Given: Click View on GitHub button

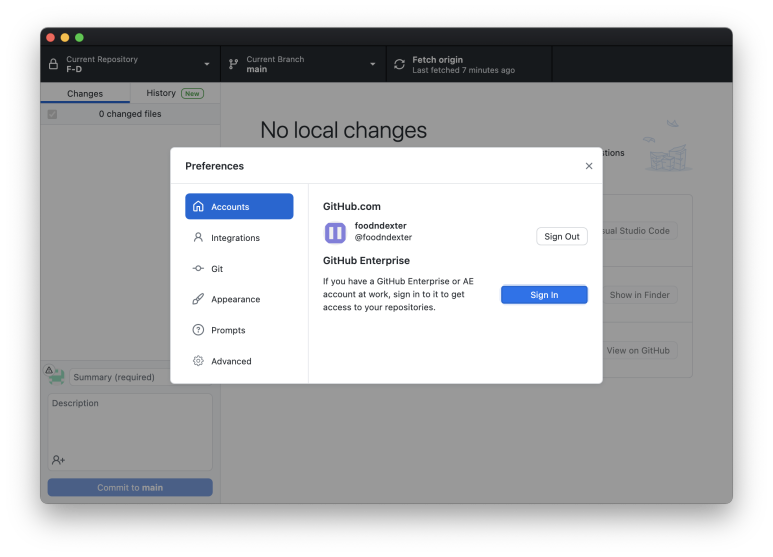Looking at the screenshot, I should [639, 350].
